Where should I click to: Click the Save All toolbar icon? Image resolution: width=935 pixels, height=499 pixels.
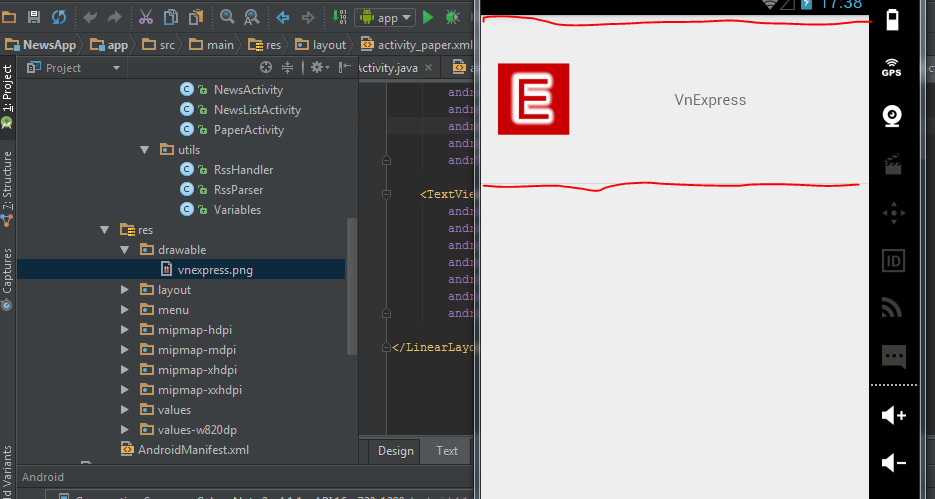click(34, 17)
